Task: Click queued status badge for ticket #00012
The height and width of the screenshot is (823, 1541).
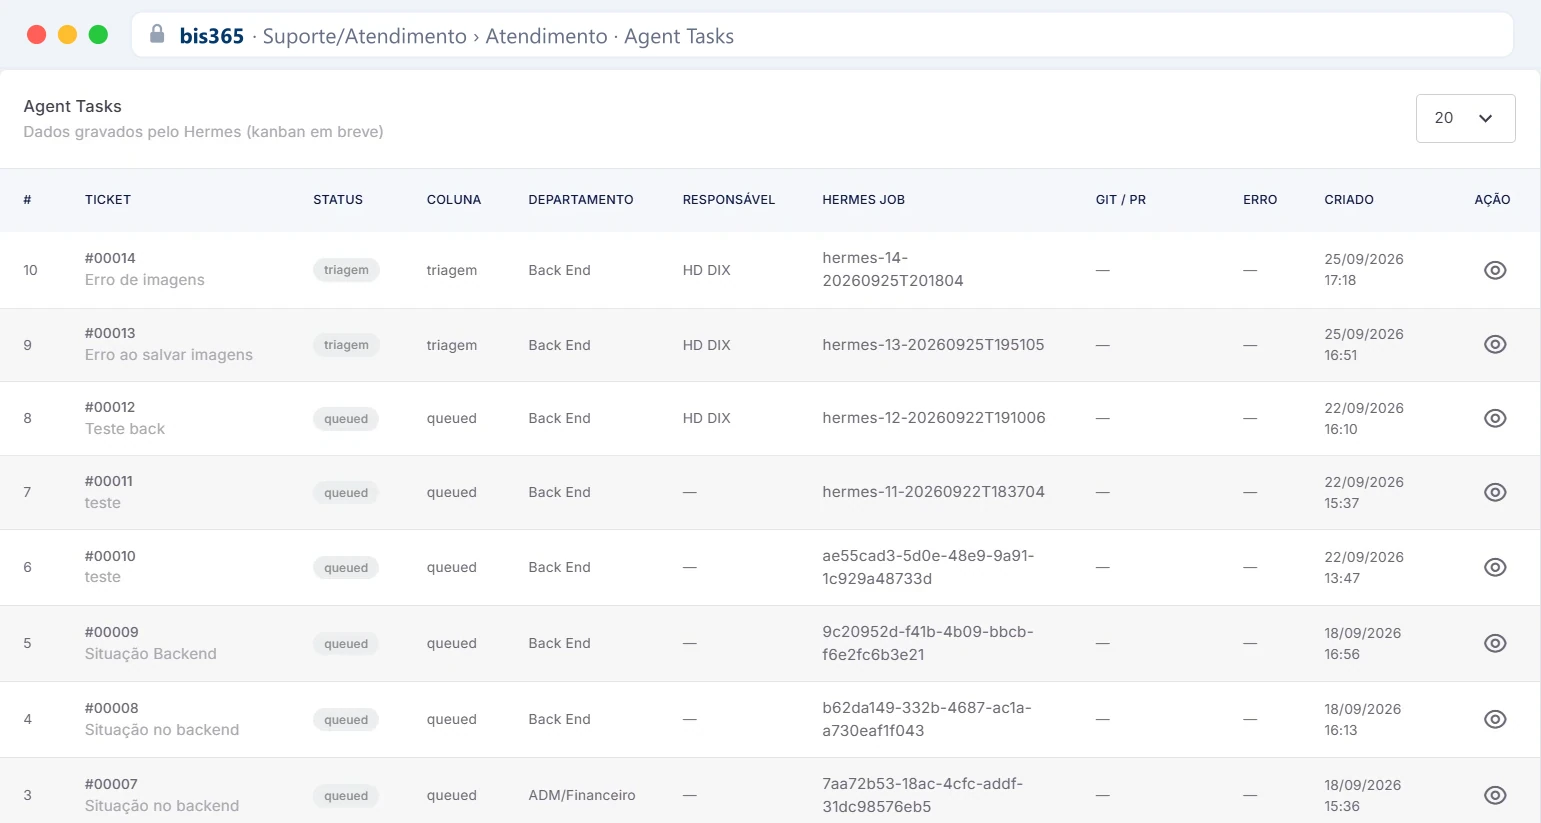Action: pyautogui.click(x=346, y=419)
